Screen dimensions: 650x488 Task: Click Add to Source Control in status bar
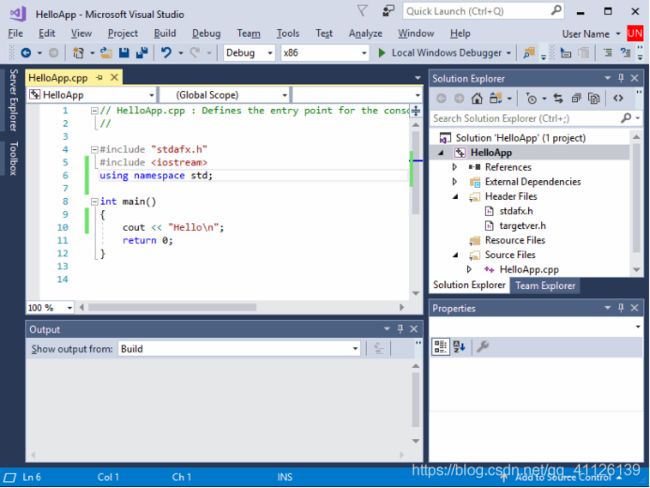coord(563,477)
